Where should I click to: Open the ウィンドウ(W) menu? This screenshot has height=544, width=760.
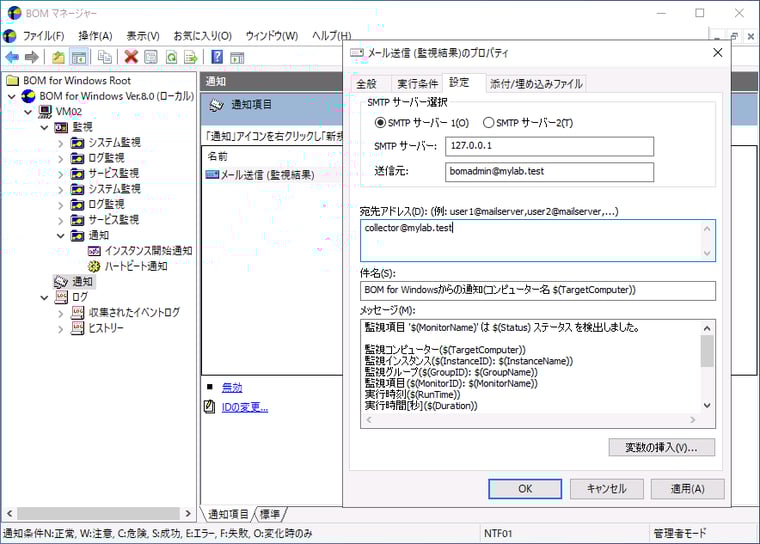[271, 36]
